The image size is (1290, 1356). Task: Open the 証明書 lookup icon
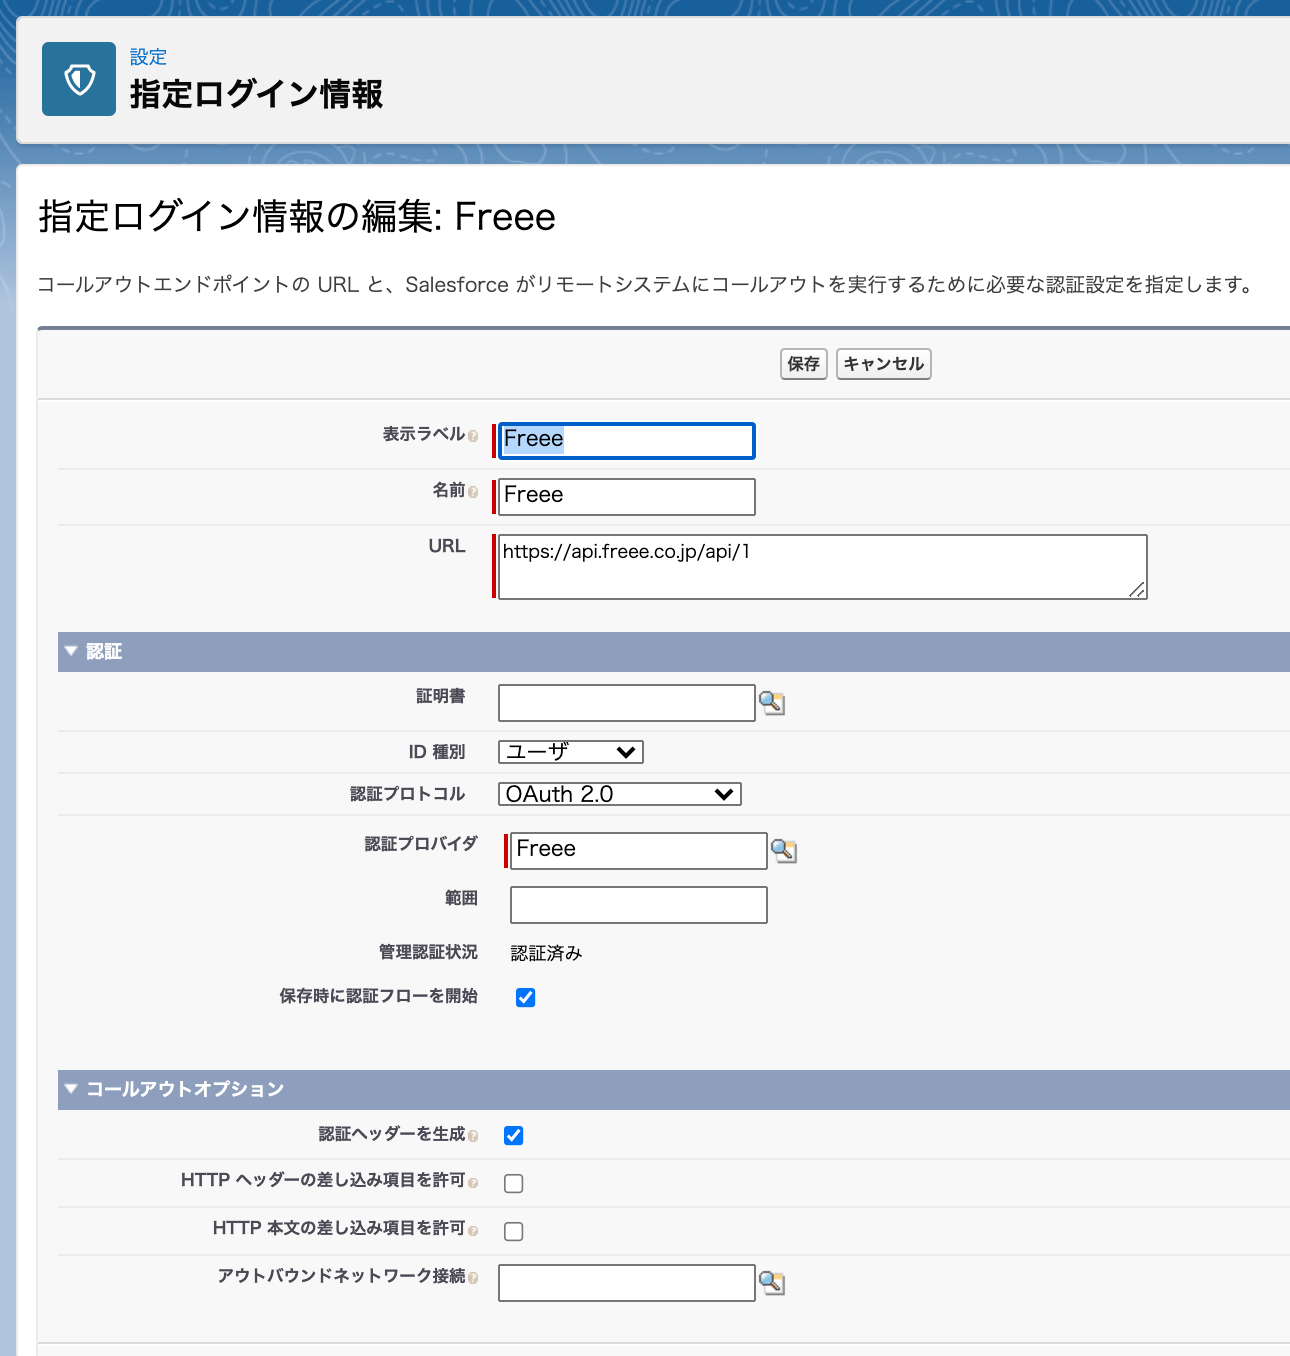point(771,703)
